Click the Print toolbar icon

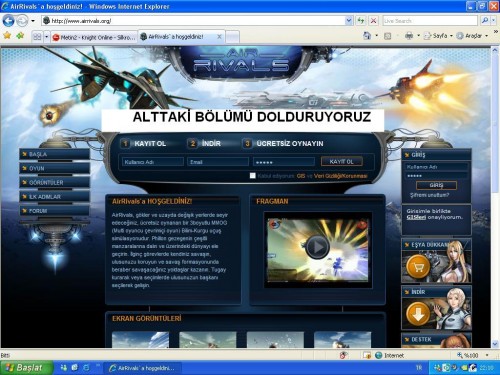point(409,36)
